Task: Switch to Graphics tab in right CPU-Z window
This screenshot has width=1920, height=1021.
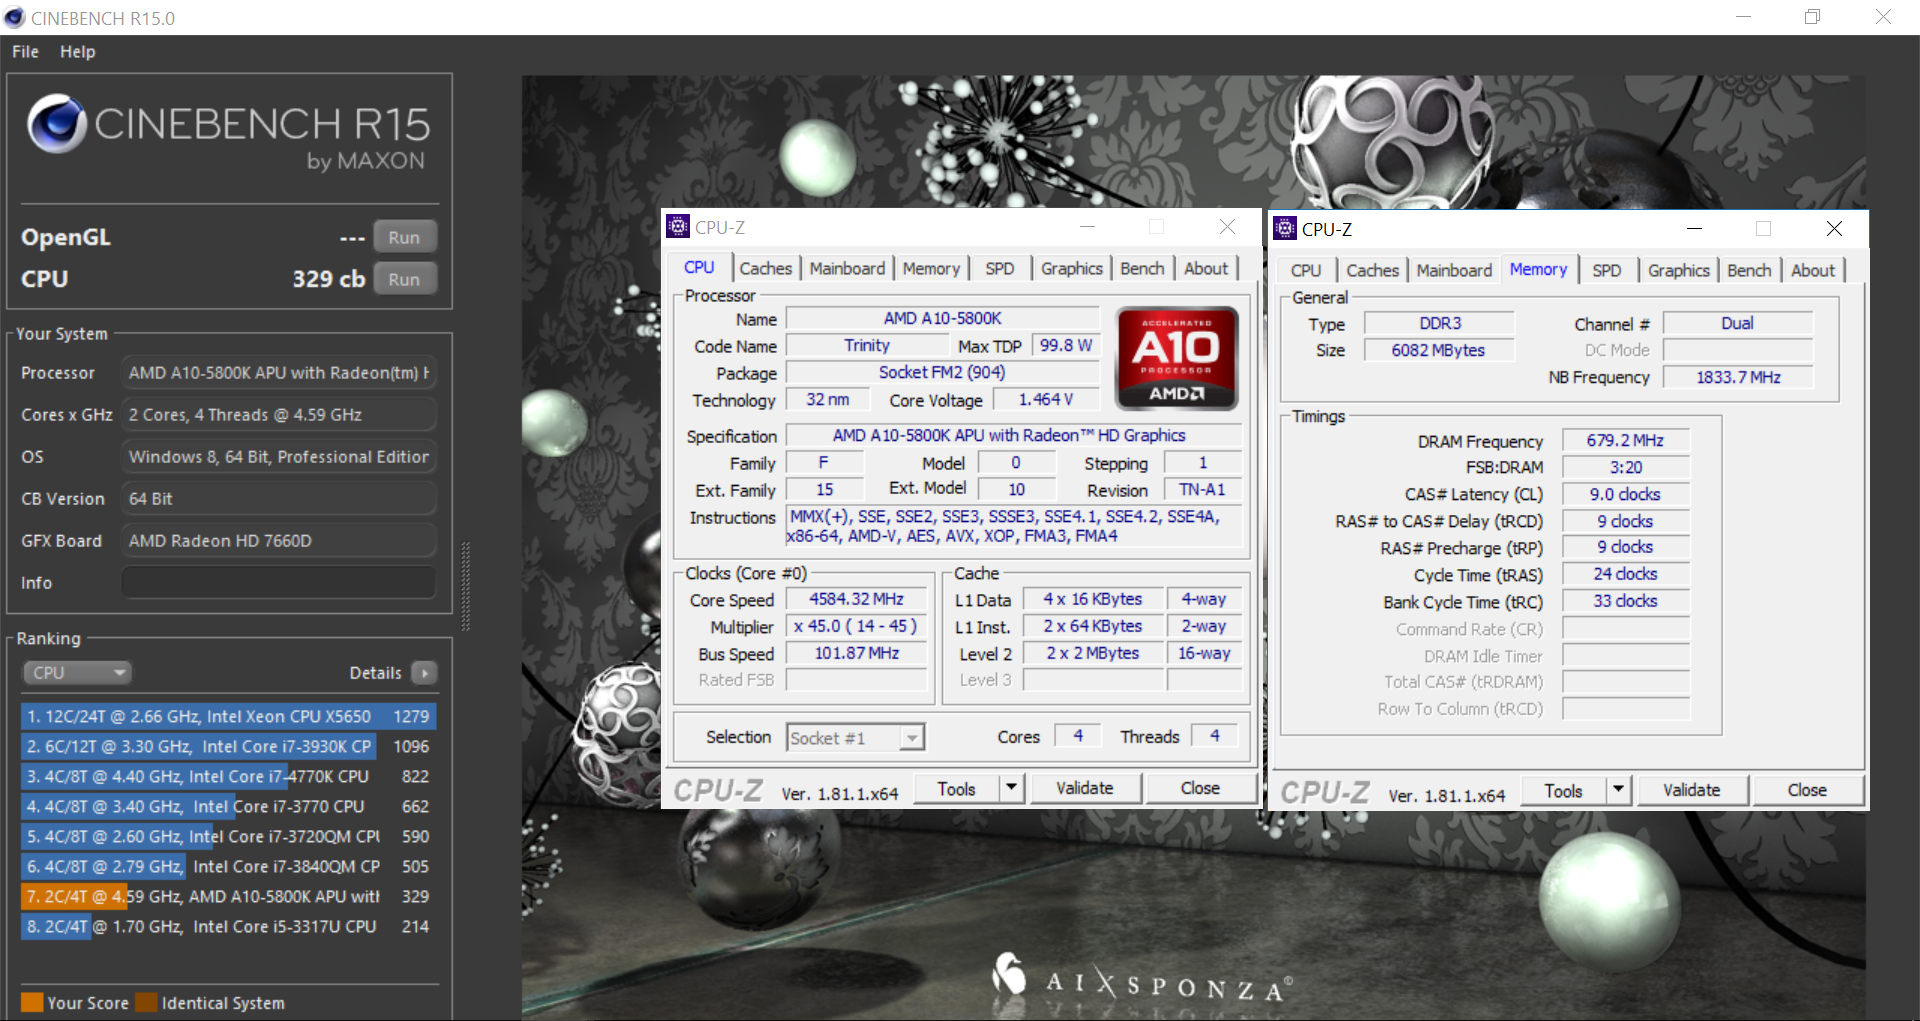Action: (1679, 270)
